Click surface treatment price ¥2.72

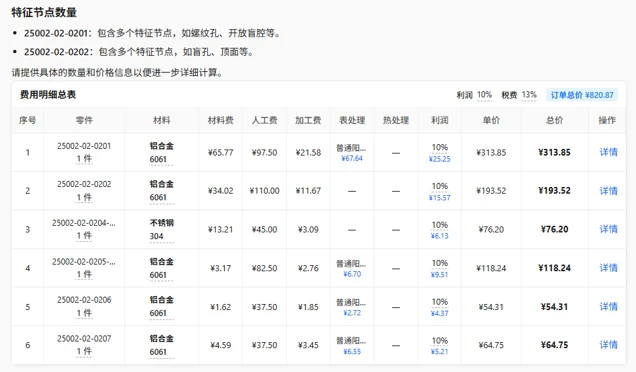coord(352,313)
